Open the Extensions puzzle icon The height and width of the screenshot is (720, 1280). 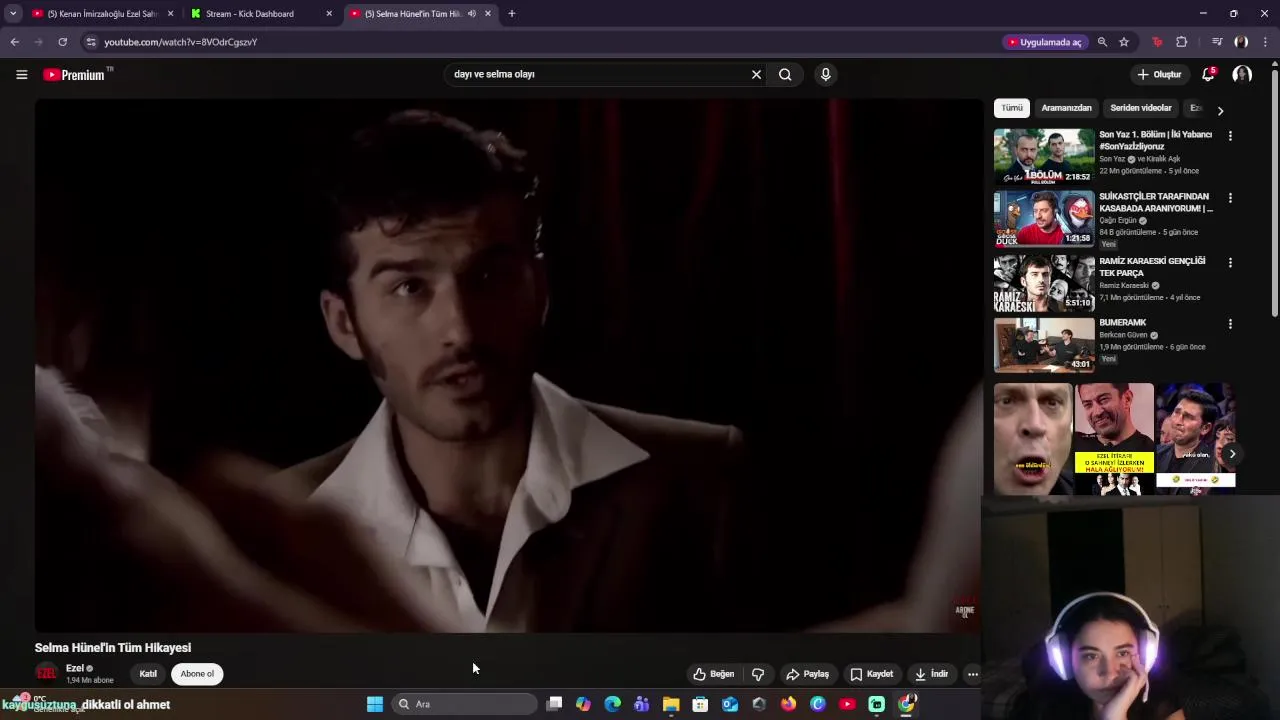pyautogui.click(x=1182, y=42)
